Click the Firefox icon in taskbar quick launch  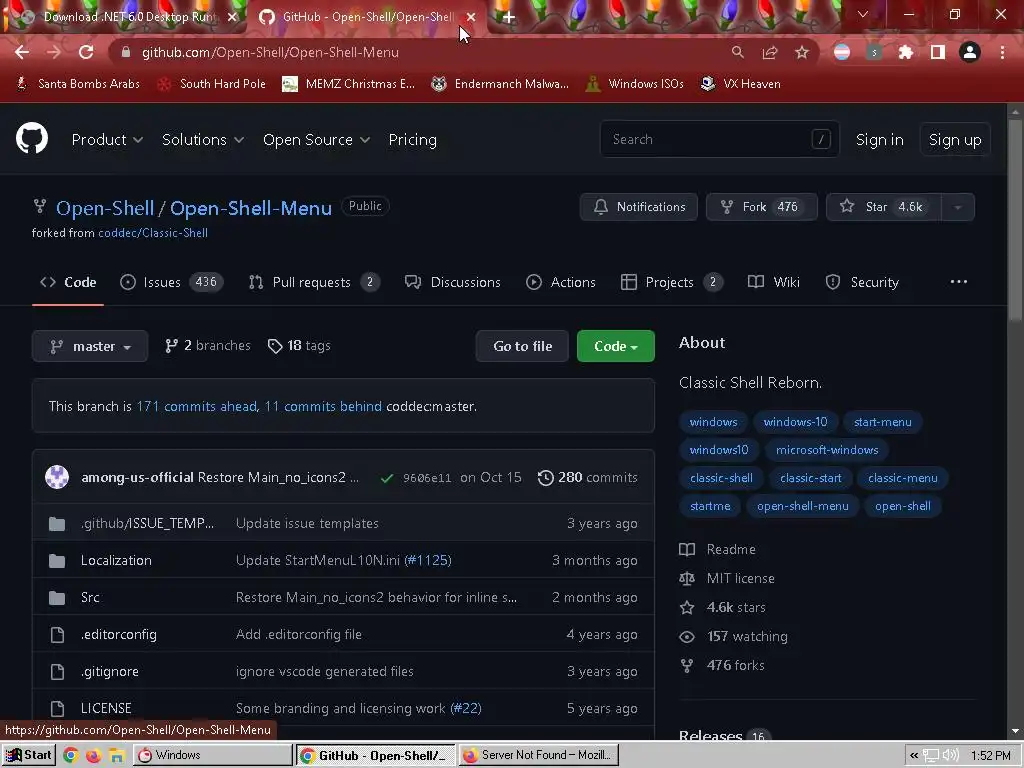click(x=93, y=756)
